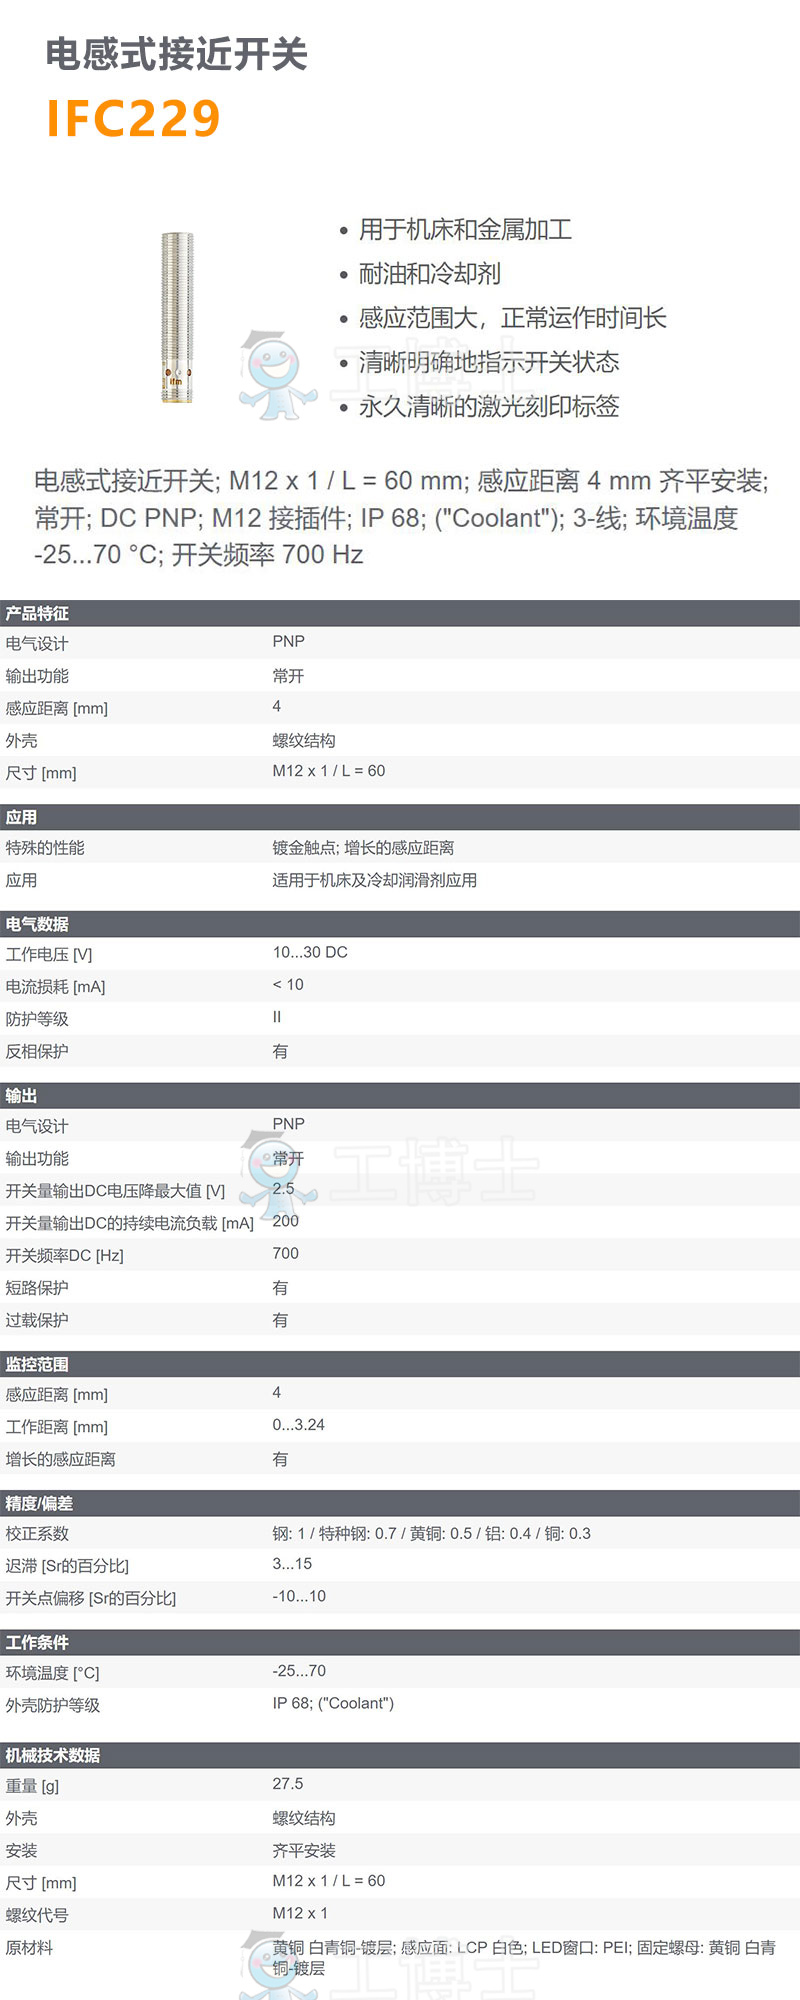
Task: Click the 永久清晰的激光刻印标签 bullet point
Action: [489, 406]
